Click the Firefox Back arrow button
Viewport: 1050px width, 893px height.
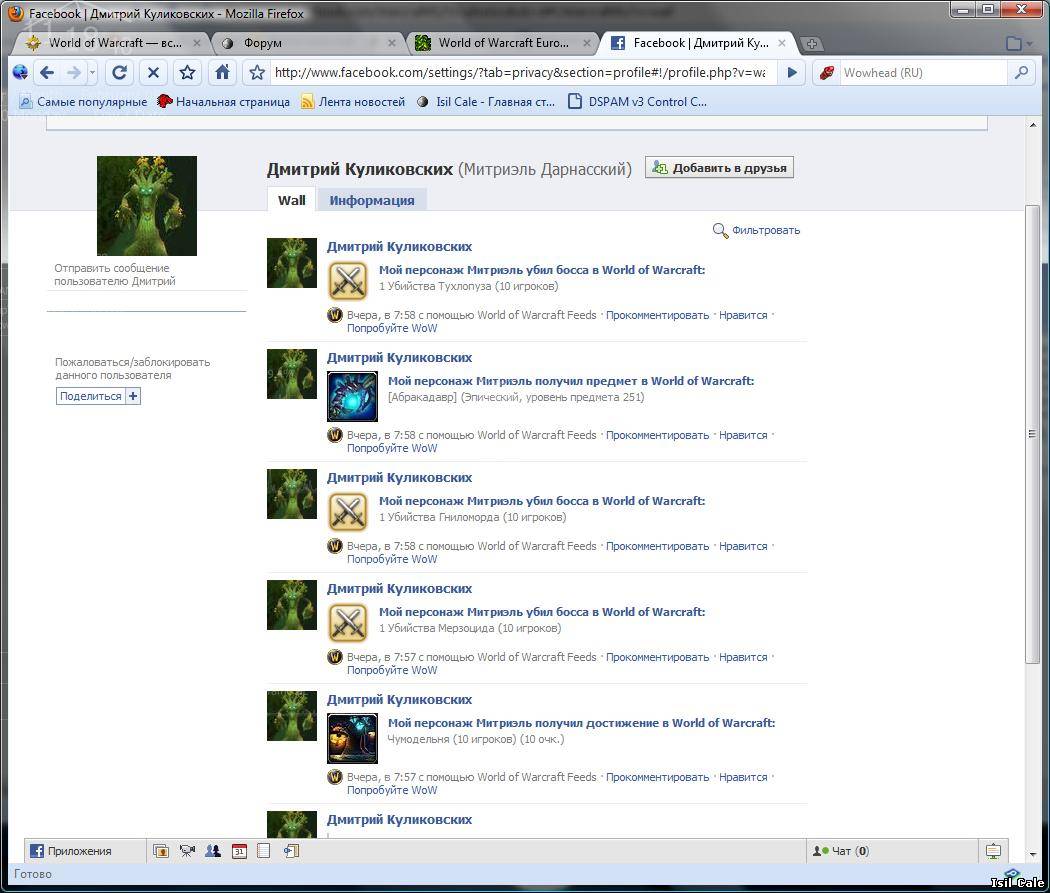(x=46, y=72)
